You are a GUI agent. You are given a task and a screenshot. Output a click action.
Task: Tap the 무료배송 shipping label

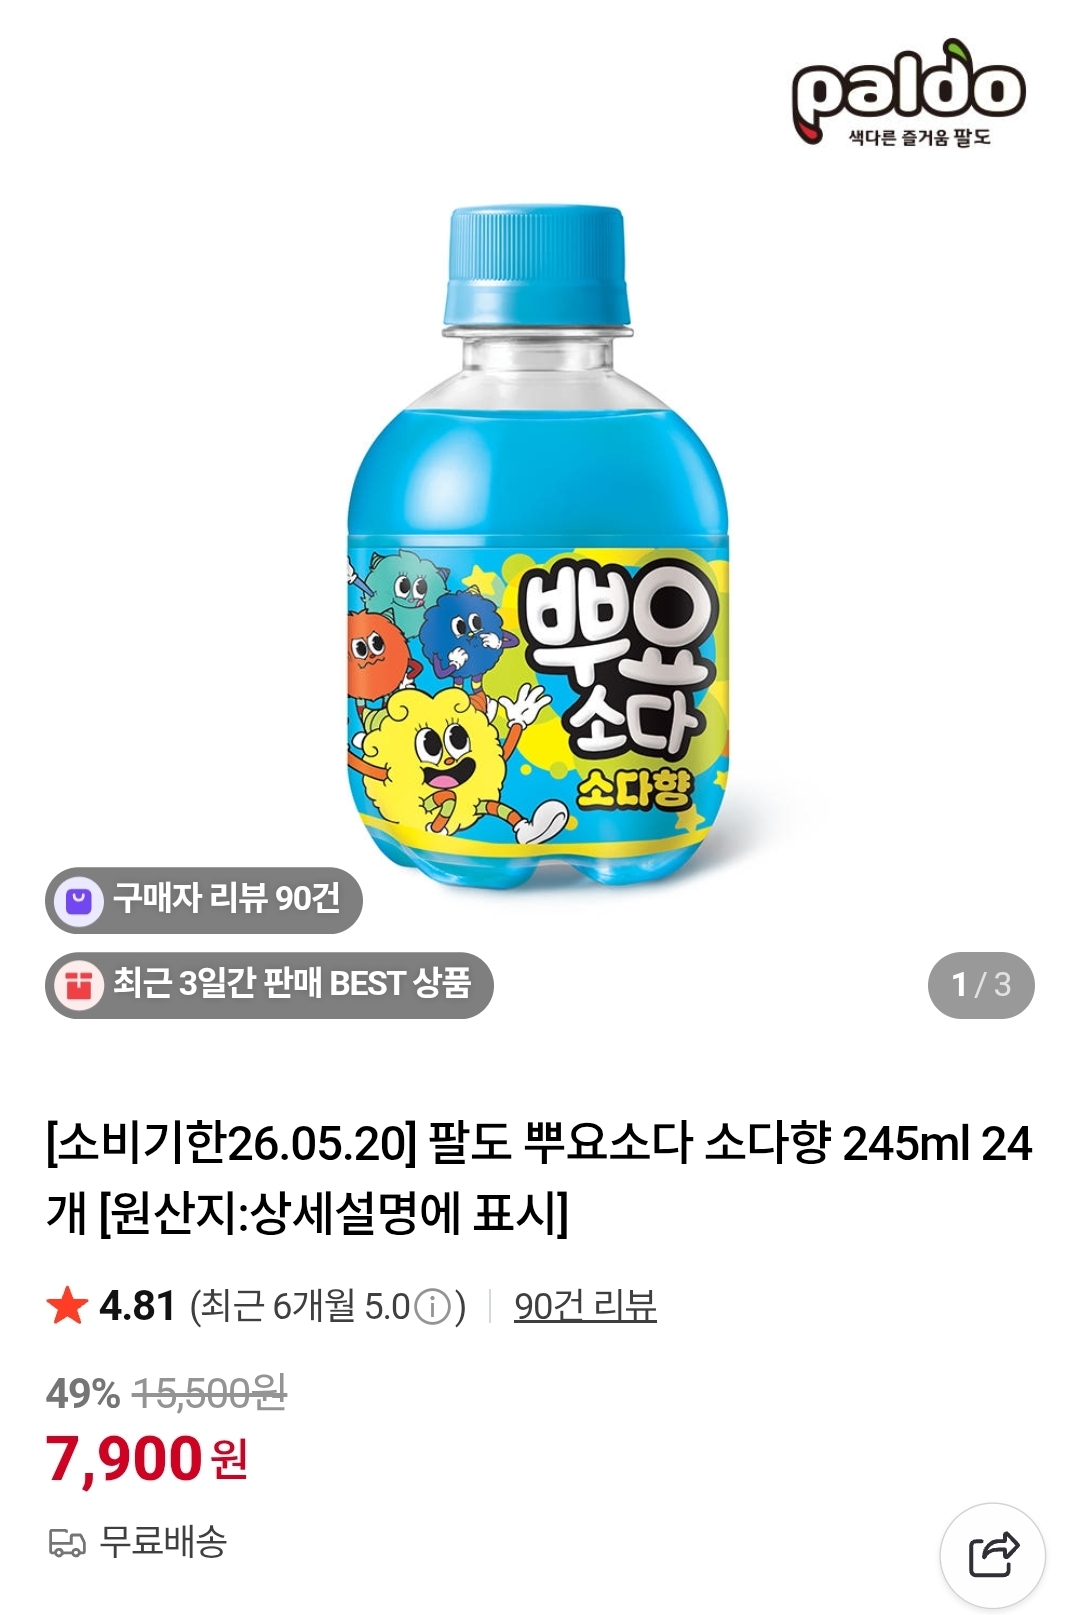[163, 1542]
